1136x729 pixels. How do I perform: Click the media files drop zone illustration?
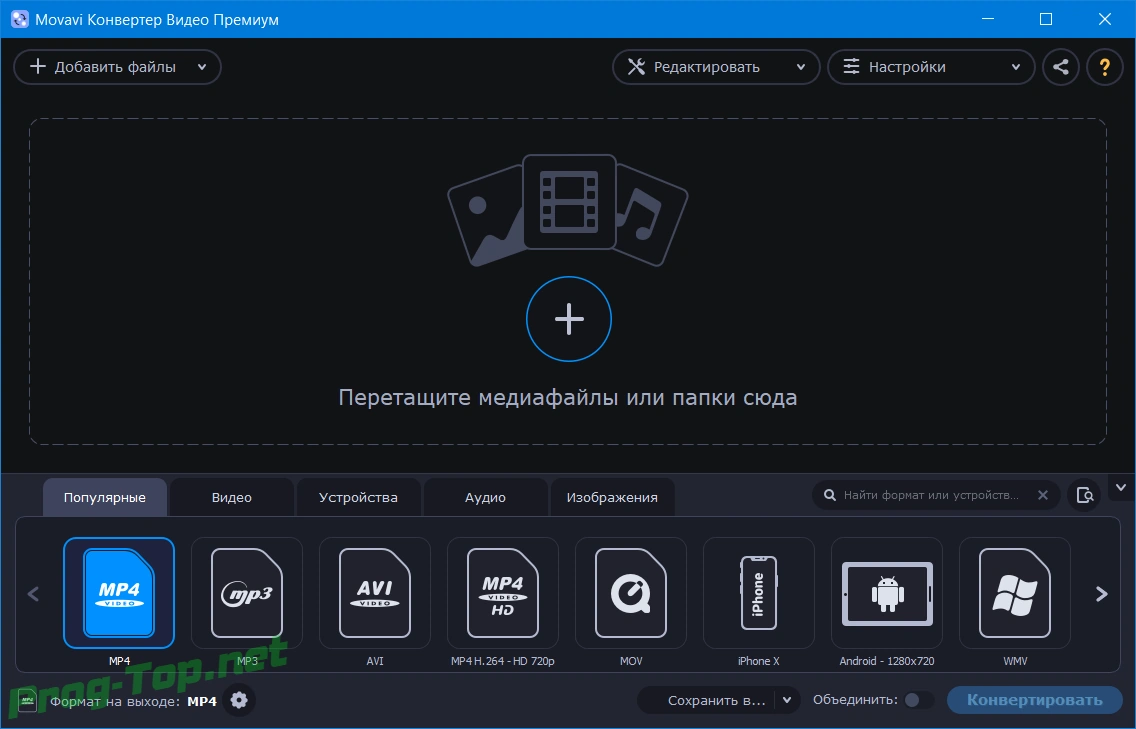(568, 210)
